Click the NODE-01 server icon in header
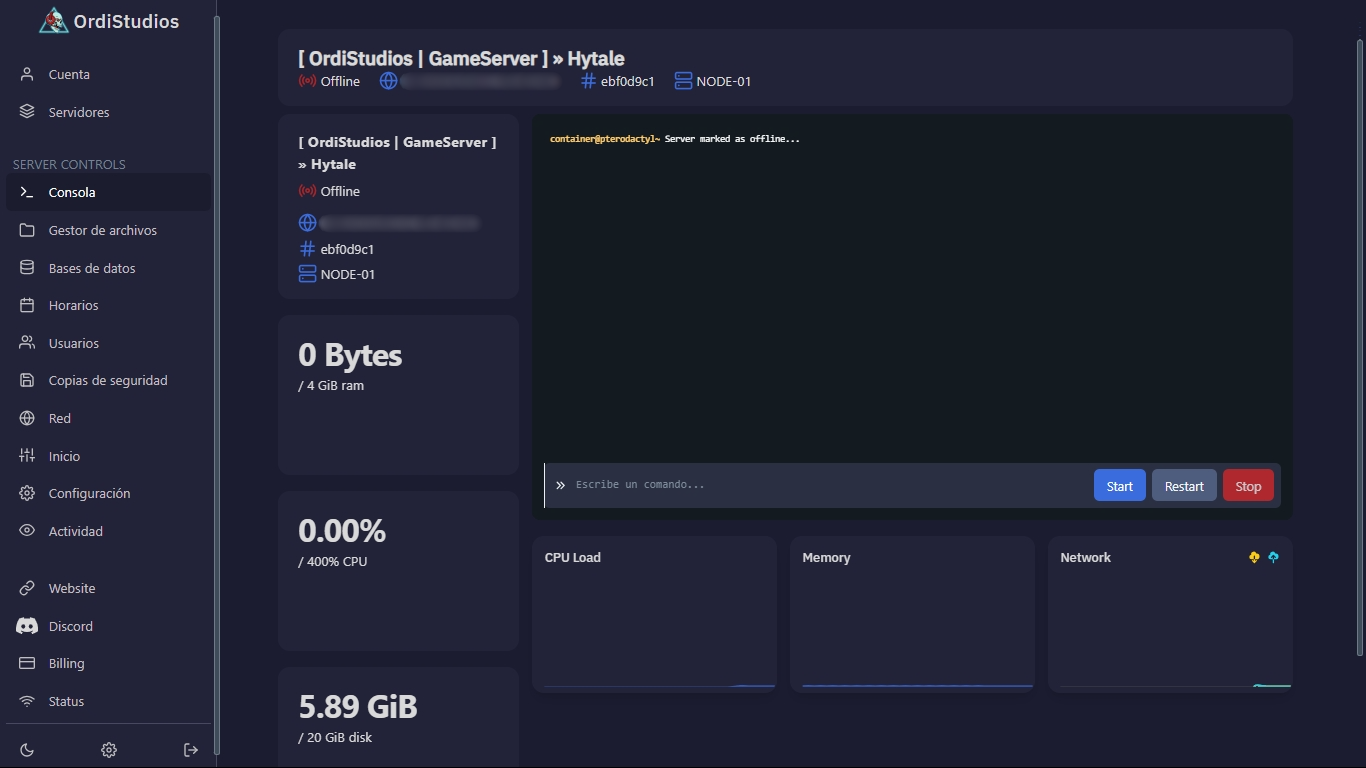 [x=683, y=81]
